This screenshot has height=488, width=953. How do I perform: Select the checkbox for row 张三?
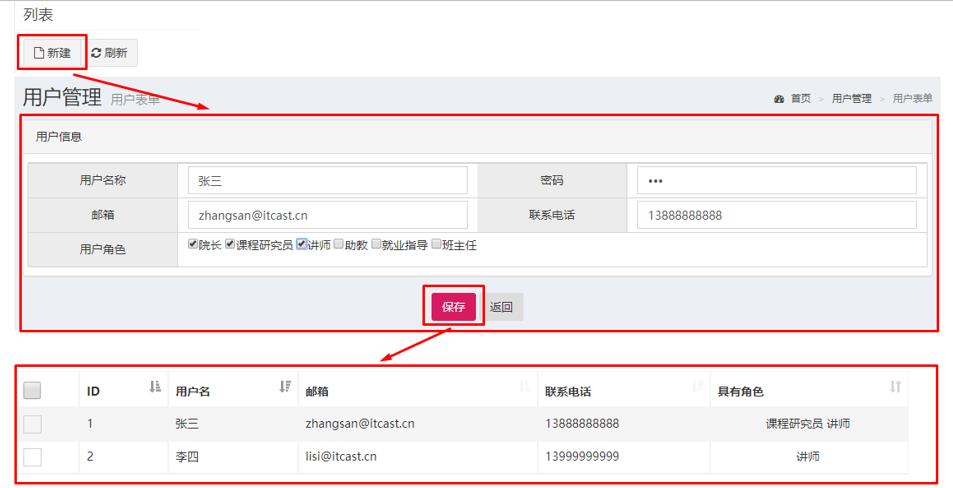tap(32, 424)
